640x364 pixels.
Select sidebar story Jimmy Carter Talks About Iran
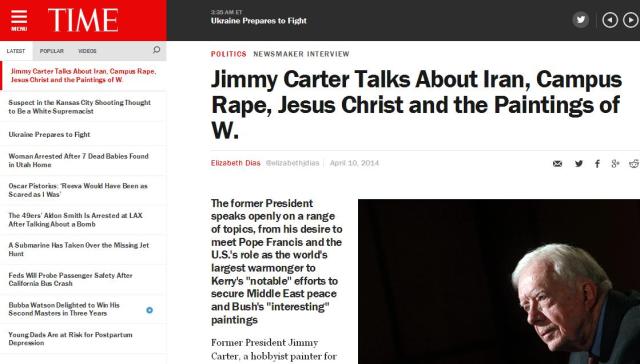(x=83, y=75)
